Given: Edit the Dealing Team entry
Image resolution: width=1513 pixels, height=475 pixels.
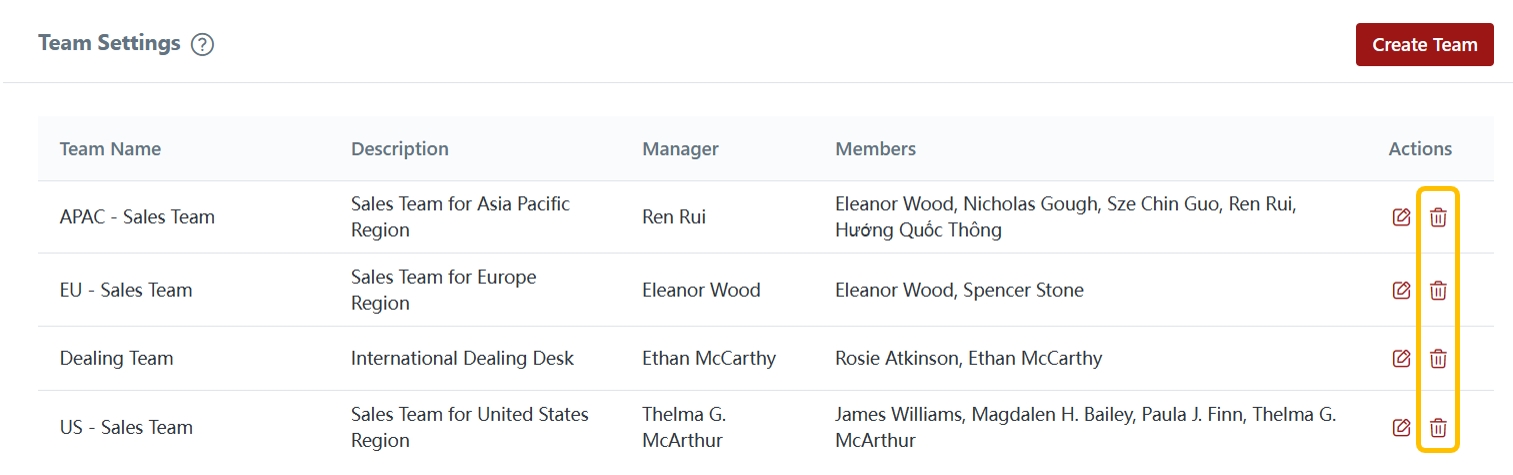Looking at the screenshot, I should [x=1401, y=358].
